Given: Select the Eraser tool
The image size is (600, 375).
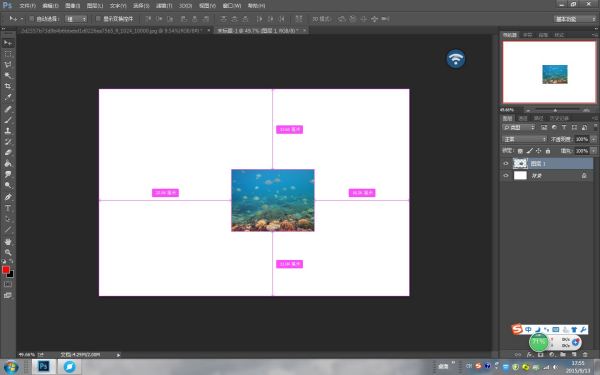Looking at the screenshot, I should tap(8, 152).
